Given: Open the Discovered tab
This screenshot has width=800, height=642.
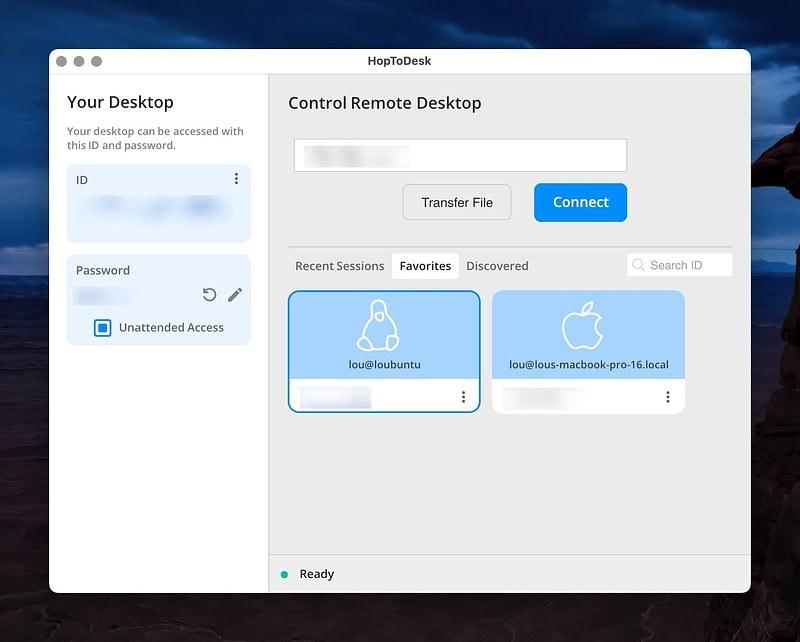Looking at the screenshot, I should 497,266.
